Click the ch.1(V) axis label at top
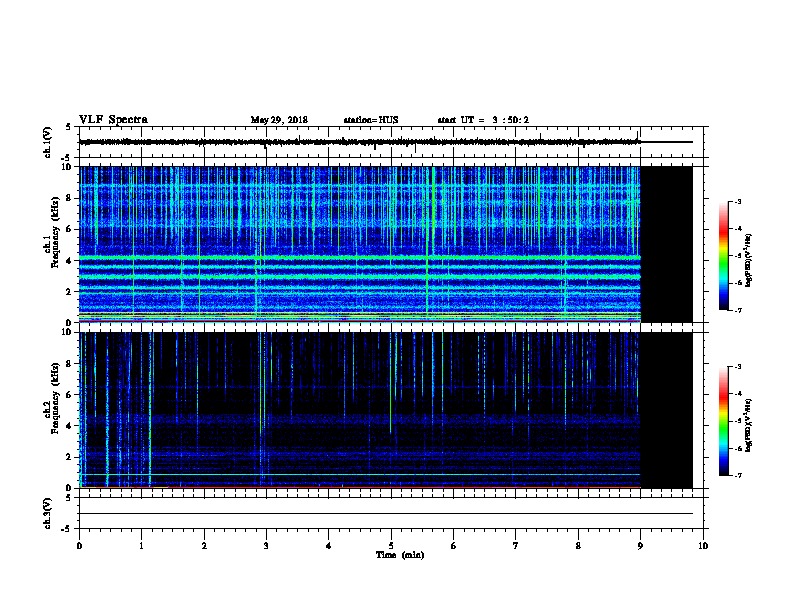792x612 pixels. coord(47,142)
